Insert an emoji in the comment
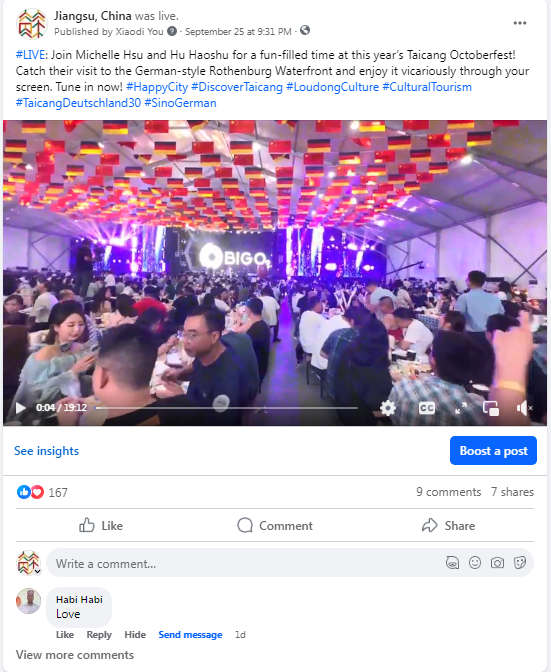 475,562
